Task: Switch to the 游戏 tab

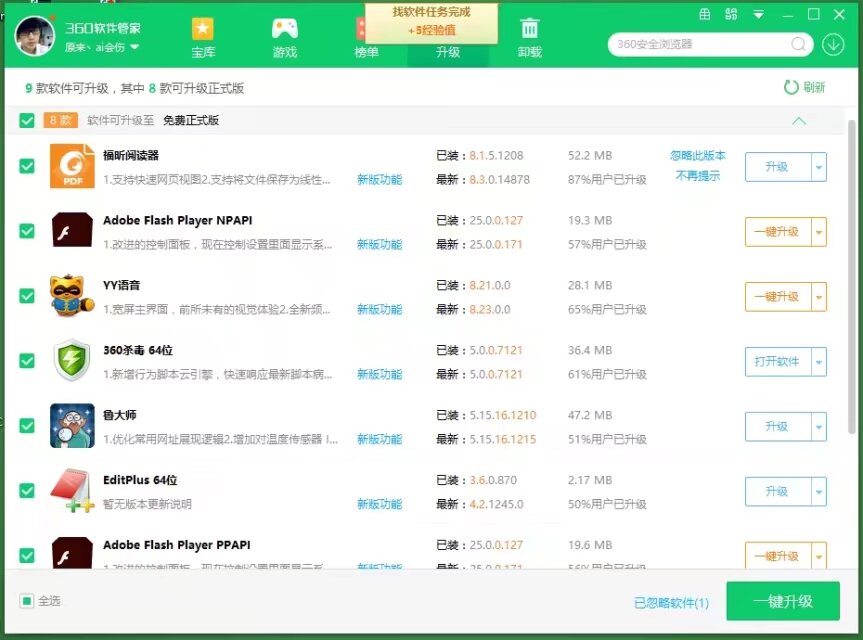Action: (285, 37)
